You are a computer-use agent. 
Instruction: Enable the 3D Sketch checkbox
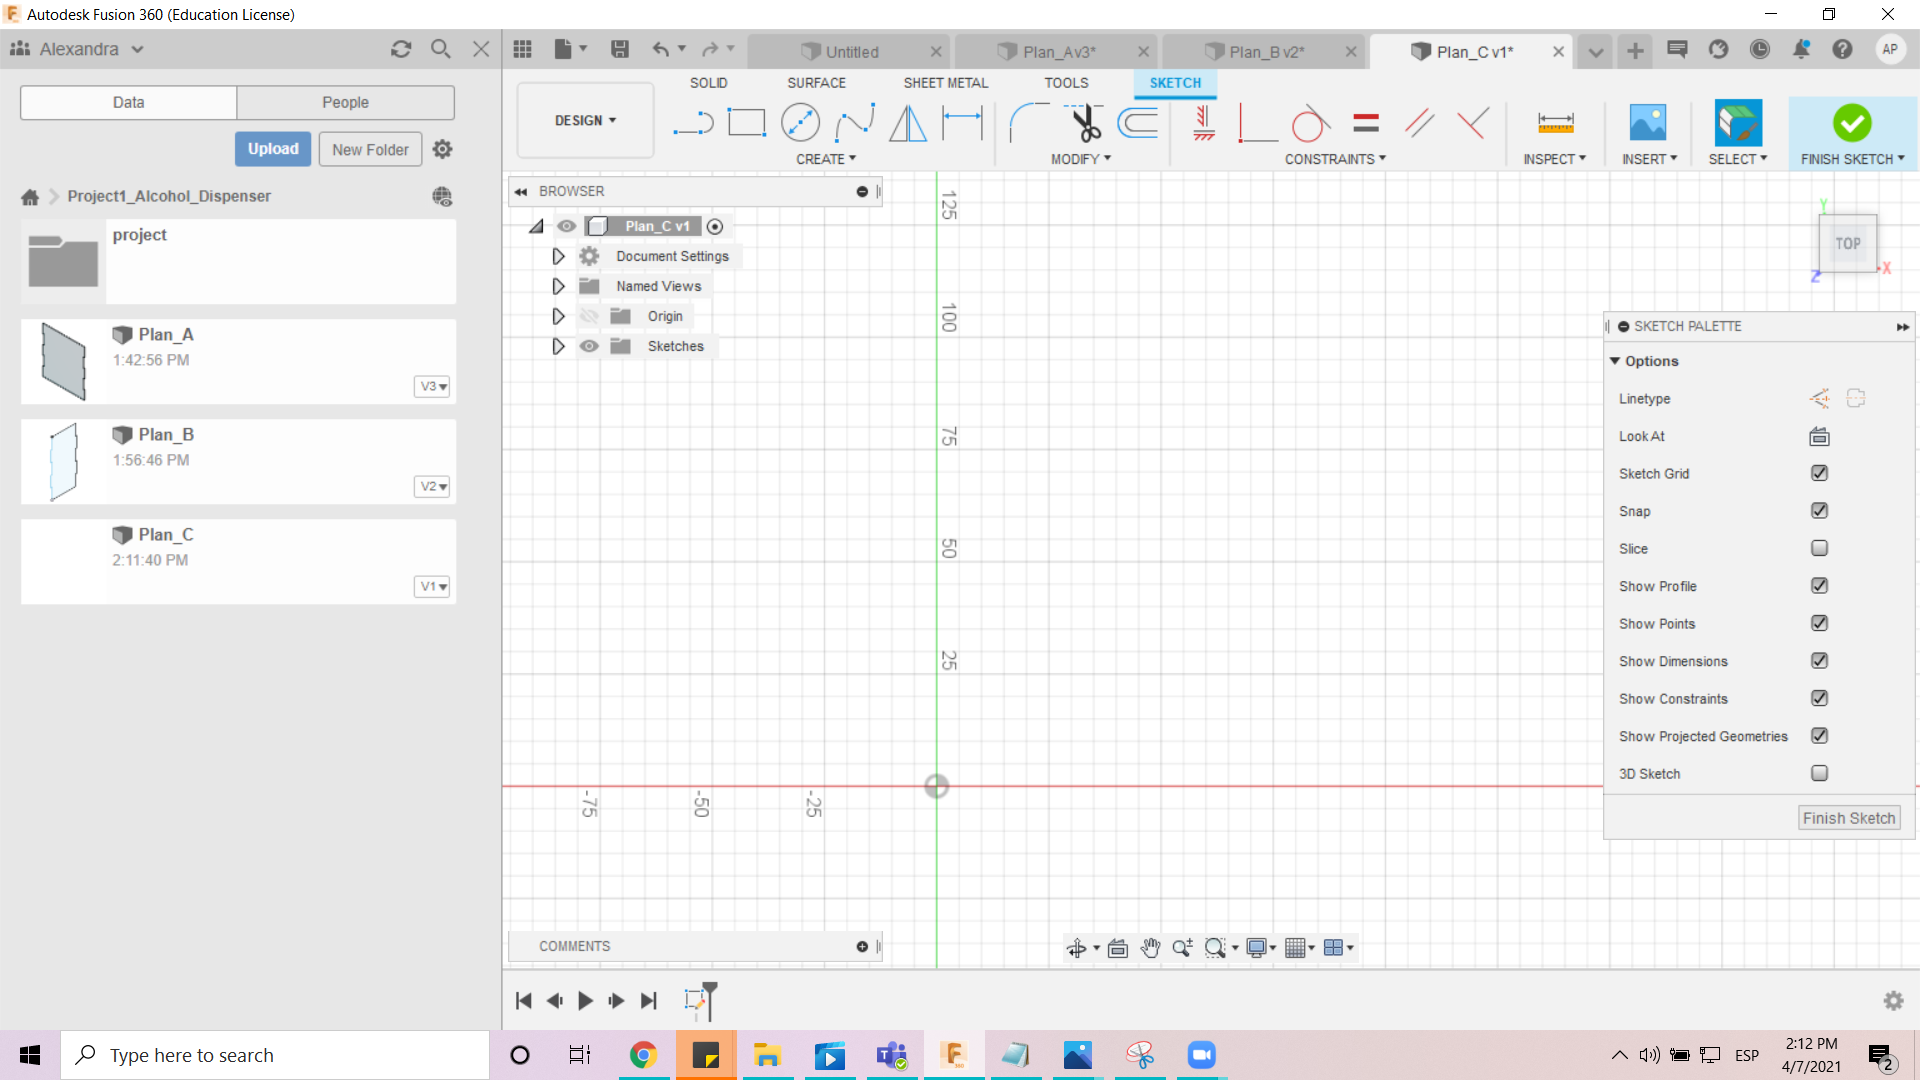tap(1820, 773)
